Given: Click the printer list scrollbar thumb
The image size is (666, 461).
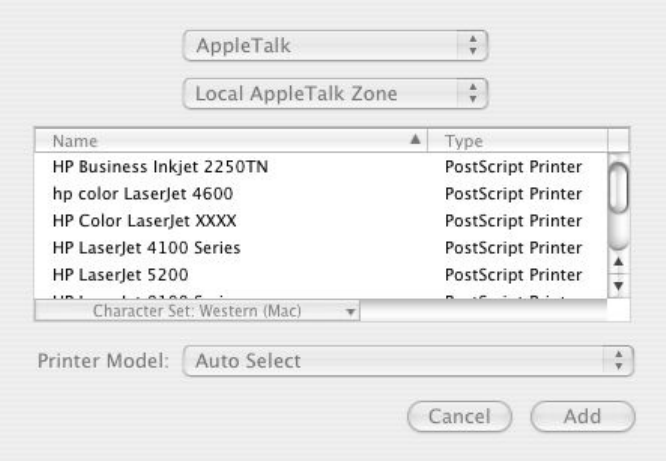Looking at the screenshot, I should 618,192.
